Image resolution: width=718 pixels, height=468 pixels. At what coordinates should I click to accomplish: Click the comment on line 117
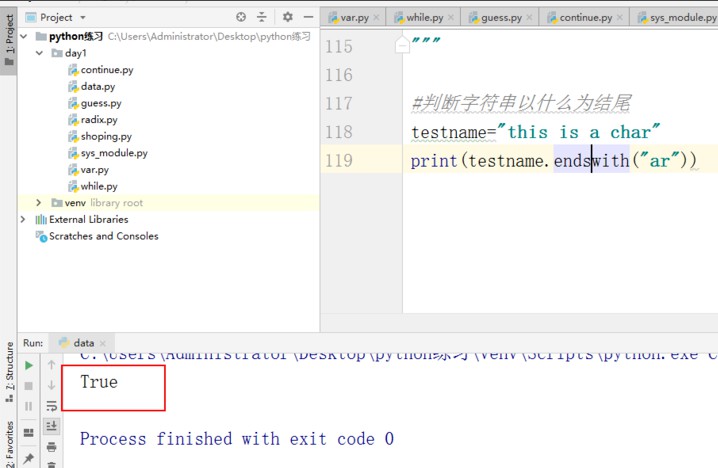click(521, 103)
